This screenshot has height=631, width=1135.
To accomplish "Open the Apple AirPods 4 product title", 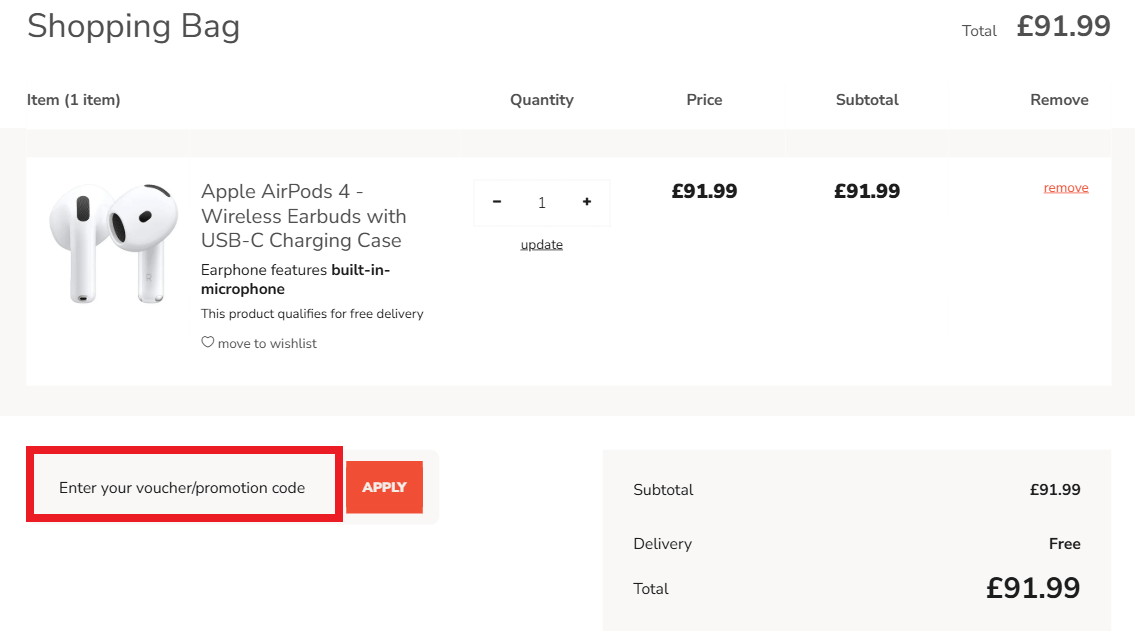I will click(303, 216).
